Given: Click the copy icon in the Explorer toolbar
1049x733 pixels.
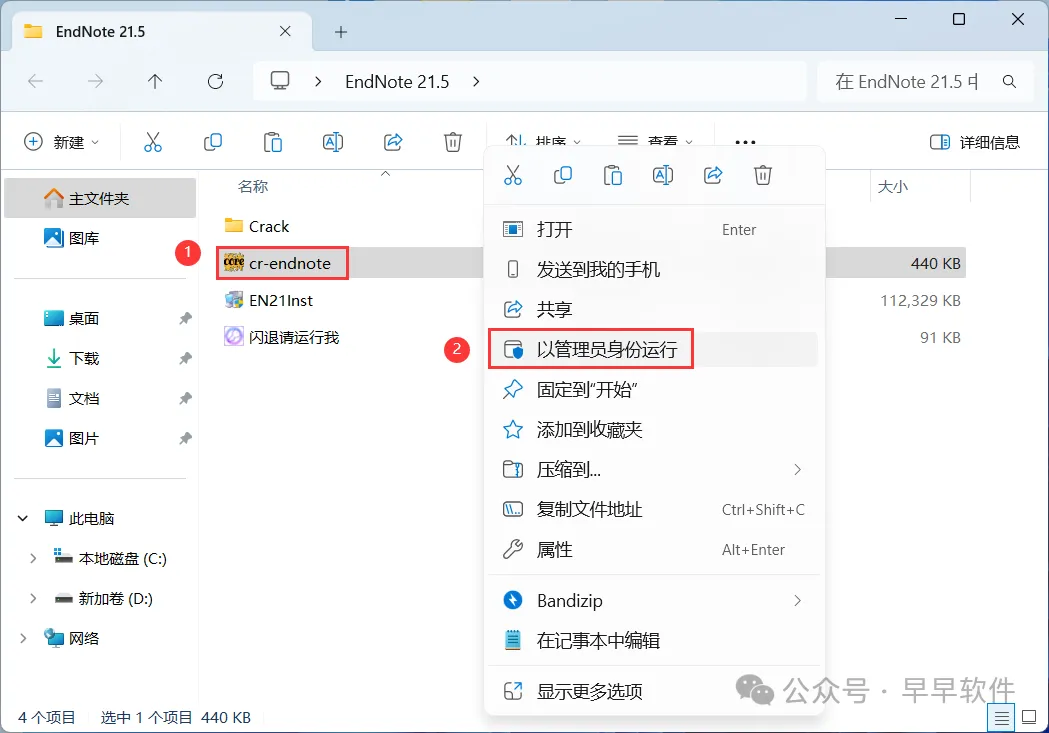Looking at the screenshot, I should pos(213,142).
